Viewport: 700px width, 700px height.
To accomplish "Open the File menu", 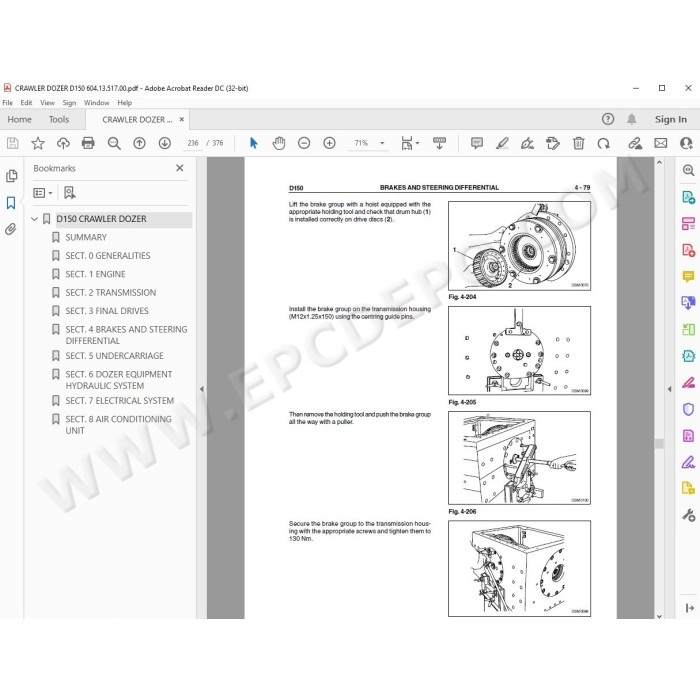I will (8, 103).
